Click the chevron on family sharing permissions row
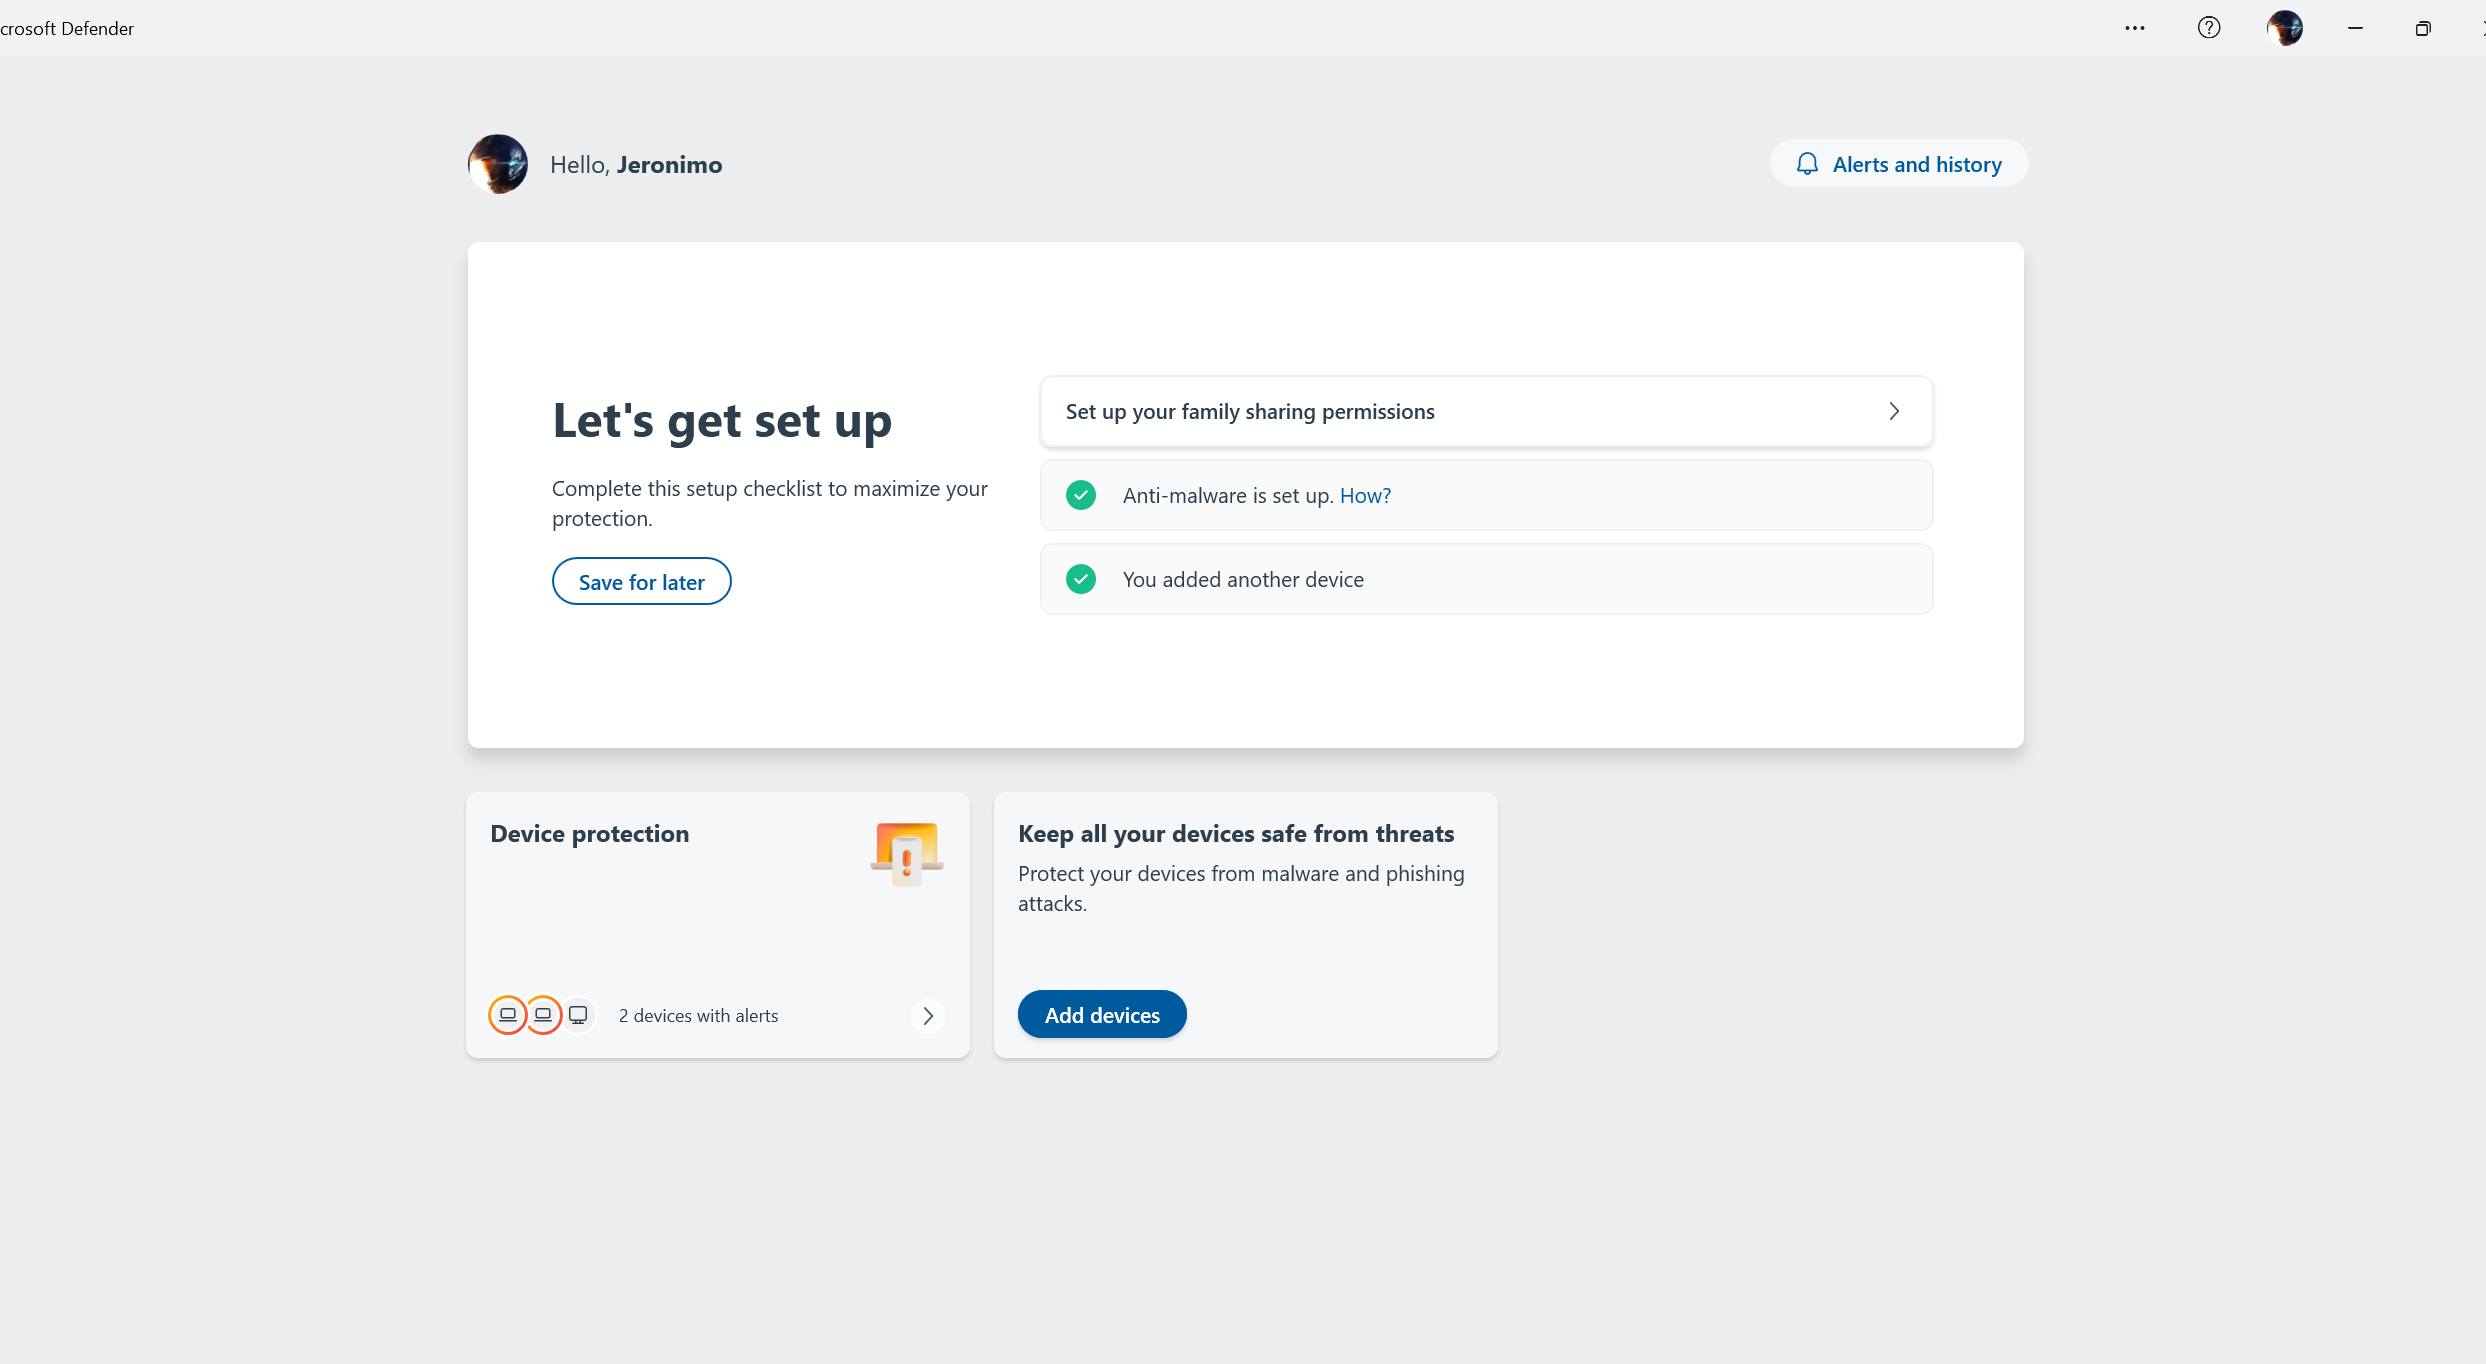2486x1364 pixels. tap(1894, 411)
